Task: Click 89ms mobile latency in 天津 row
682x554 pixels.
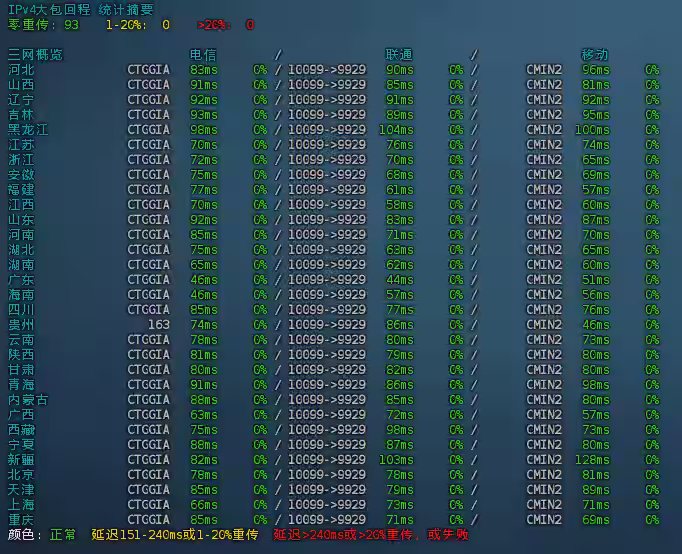Action: tap(596, 490)
